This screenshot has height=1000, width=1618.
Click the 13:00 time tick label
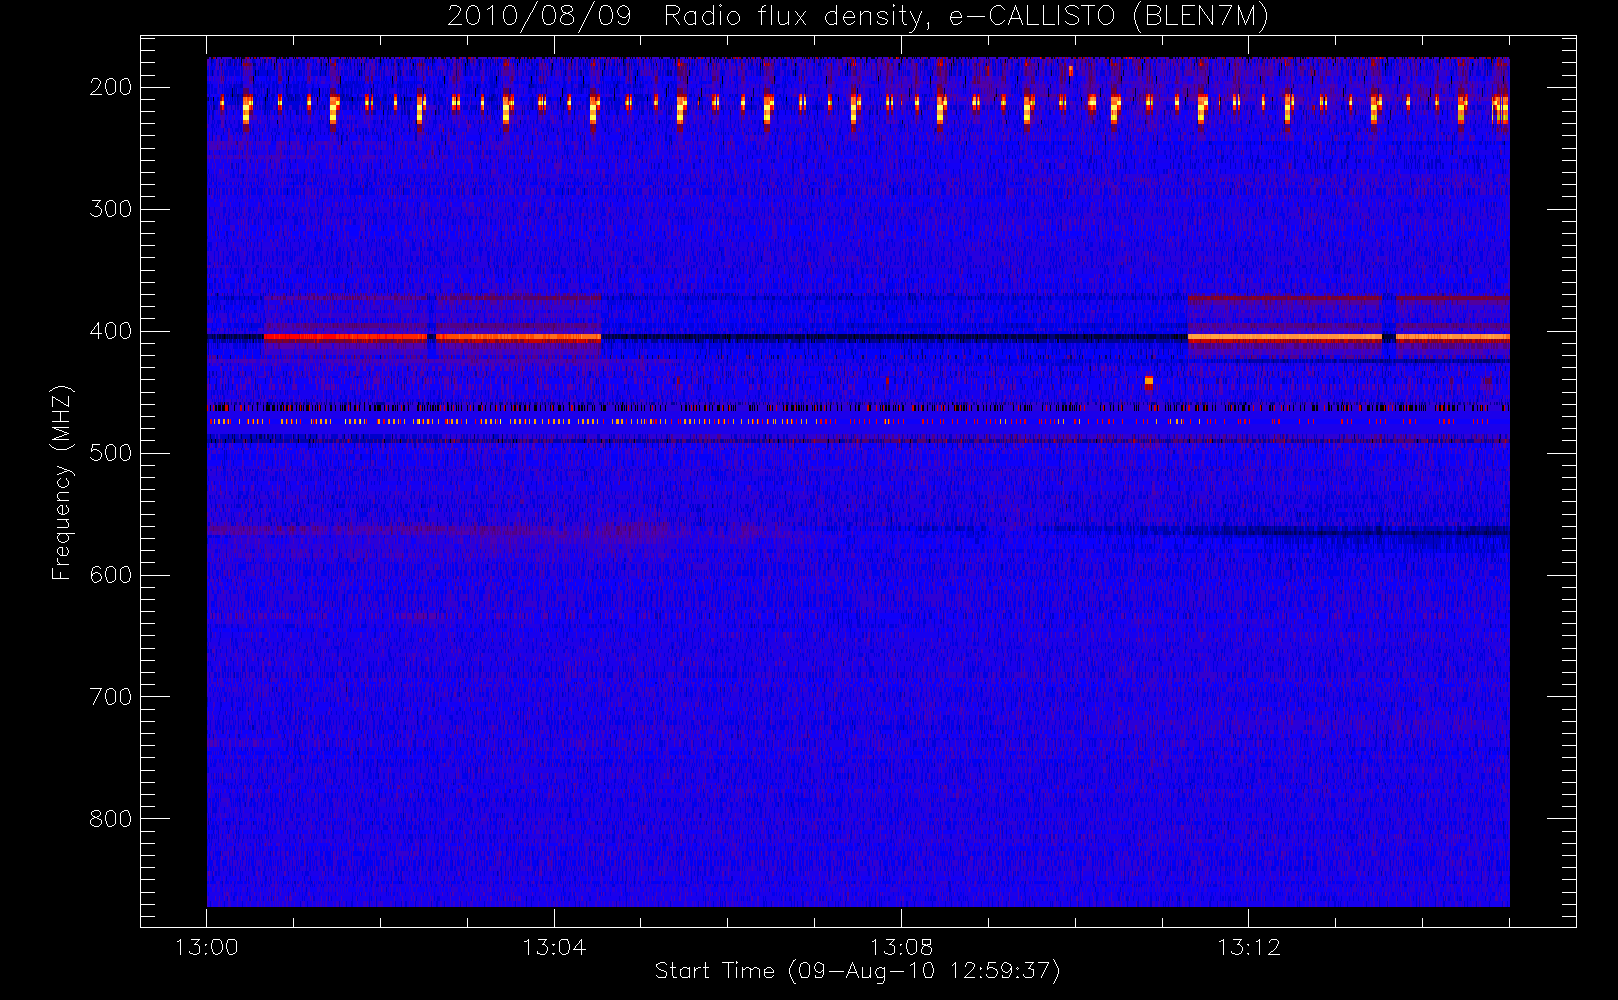point(207,947)
